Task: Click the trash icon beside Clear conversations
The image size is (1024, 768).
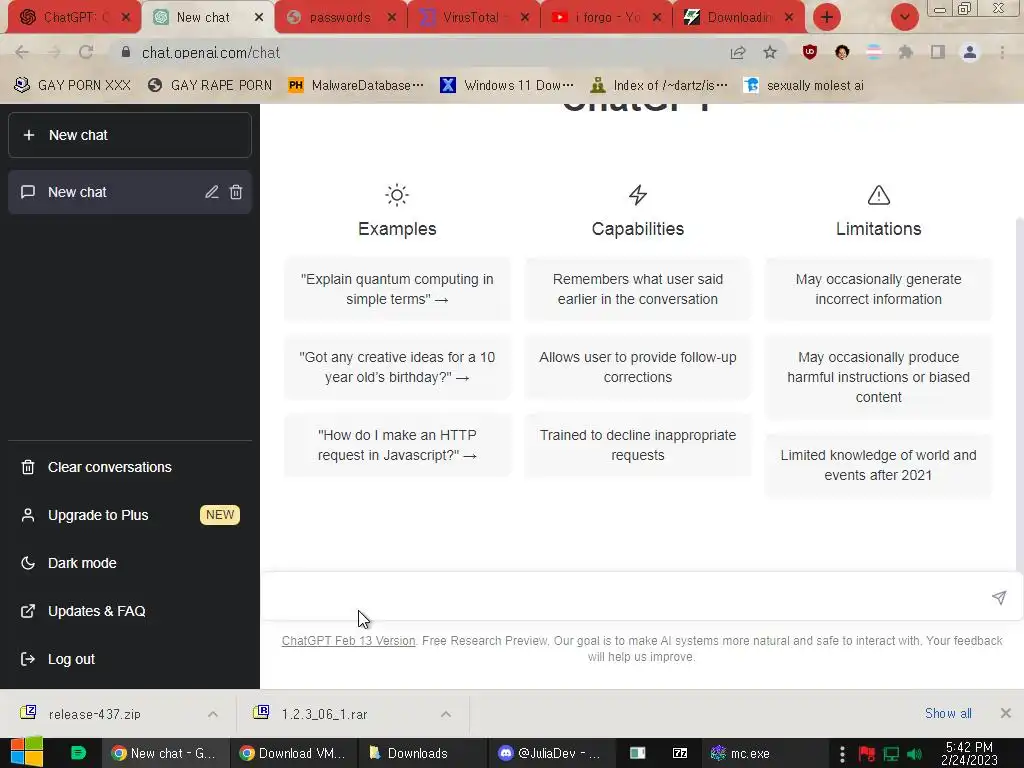Action: tap(28, 468)
